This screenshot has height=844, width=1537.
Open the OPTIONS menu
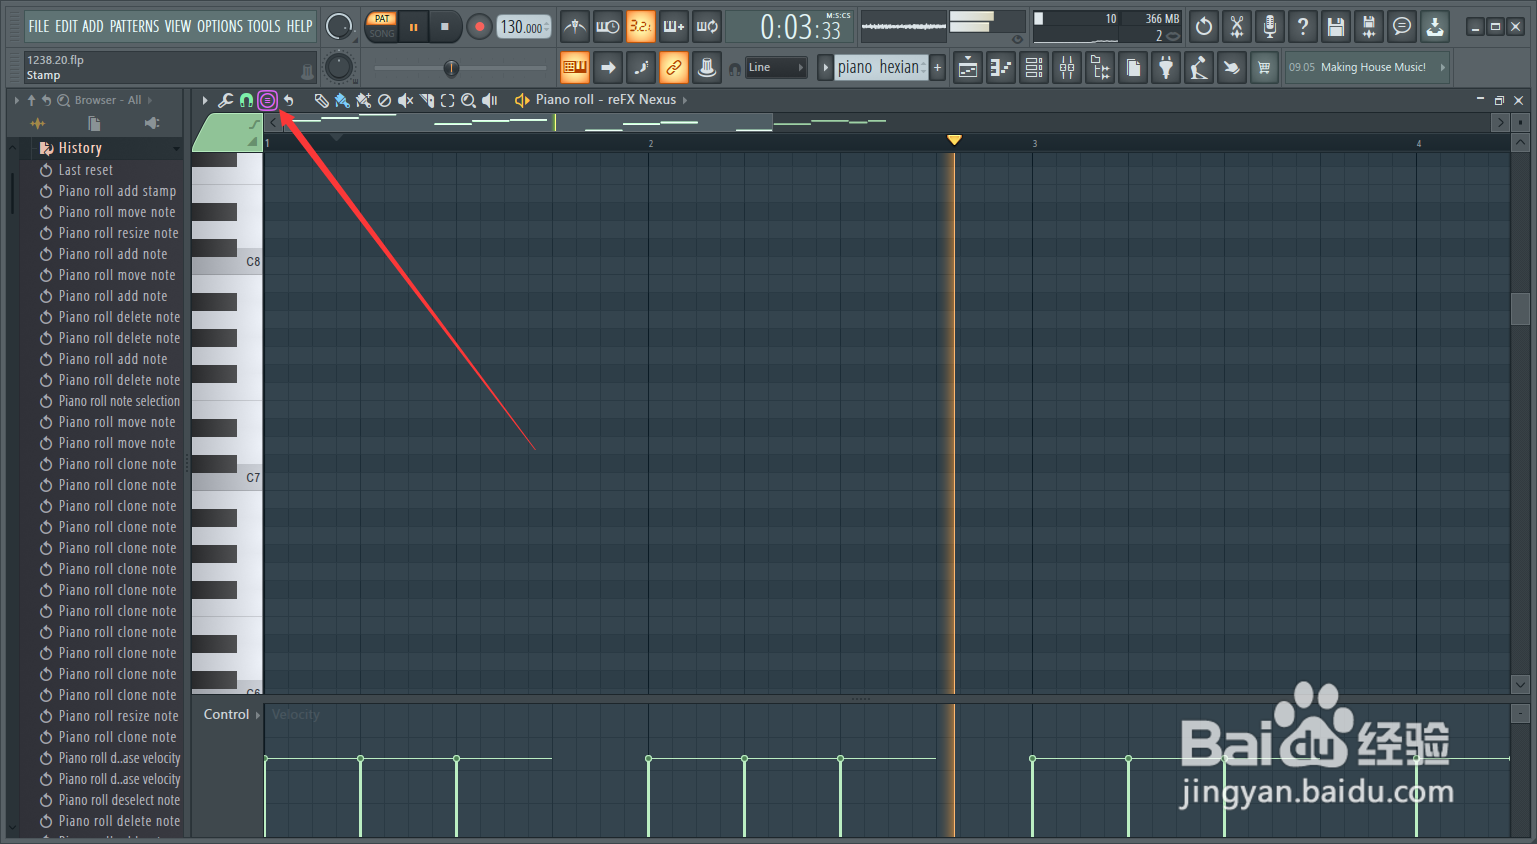click(x=219, y=26)
